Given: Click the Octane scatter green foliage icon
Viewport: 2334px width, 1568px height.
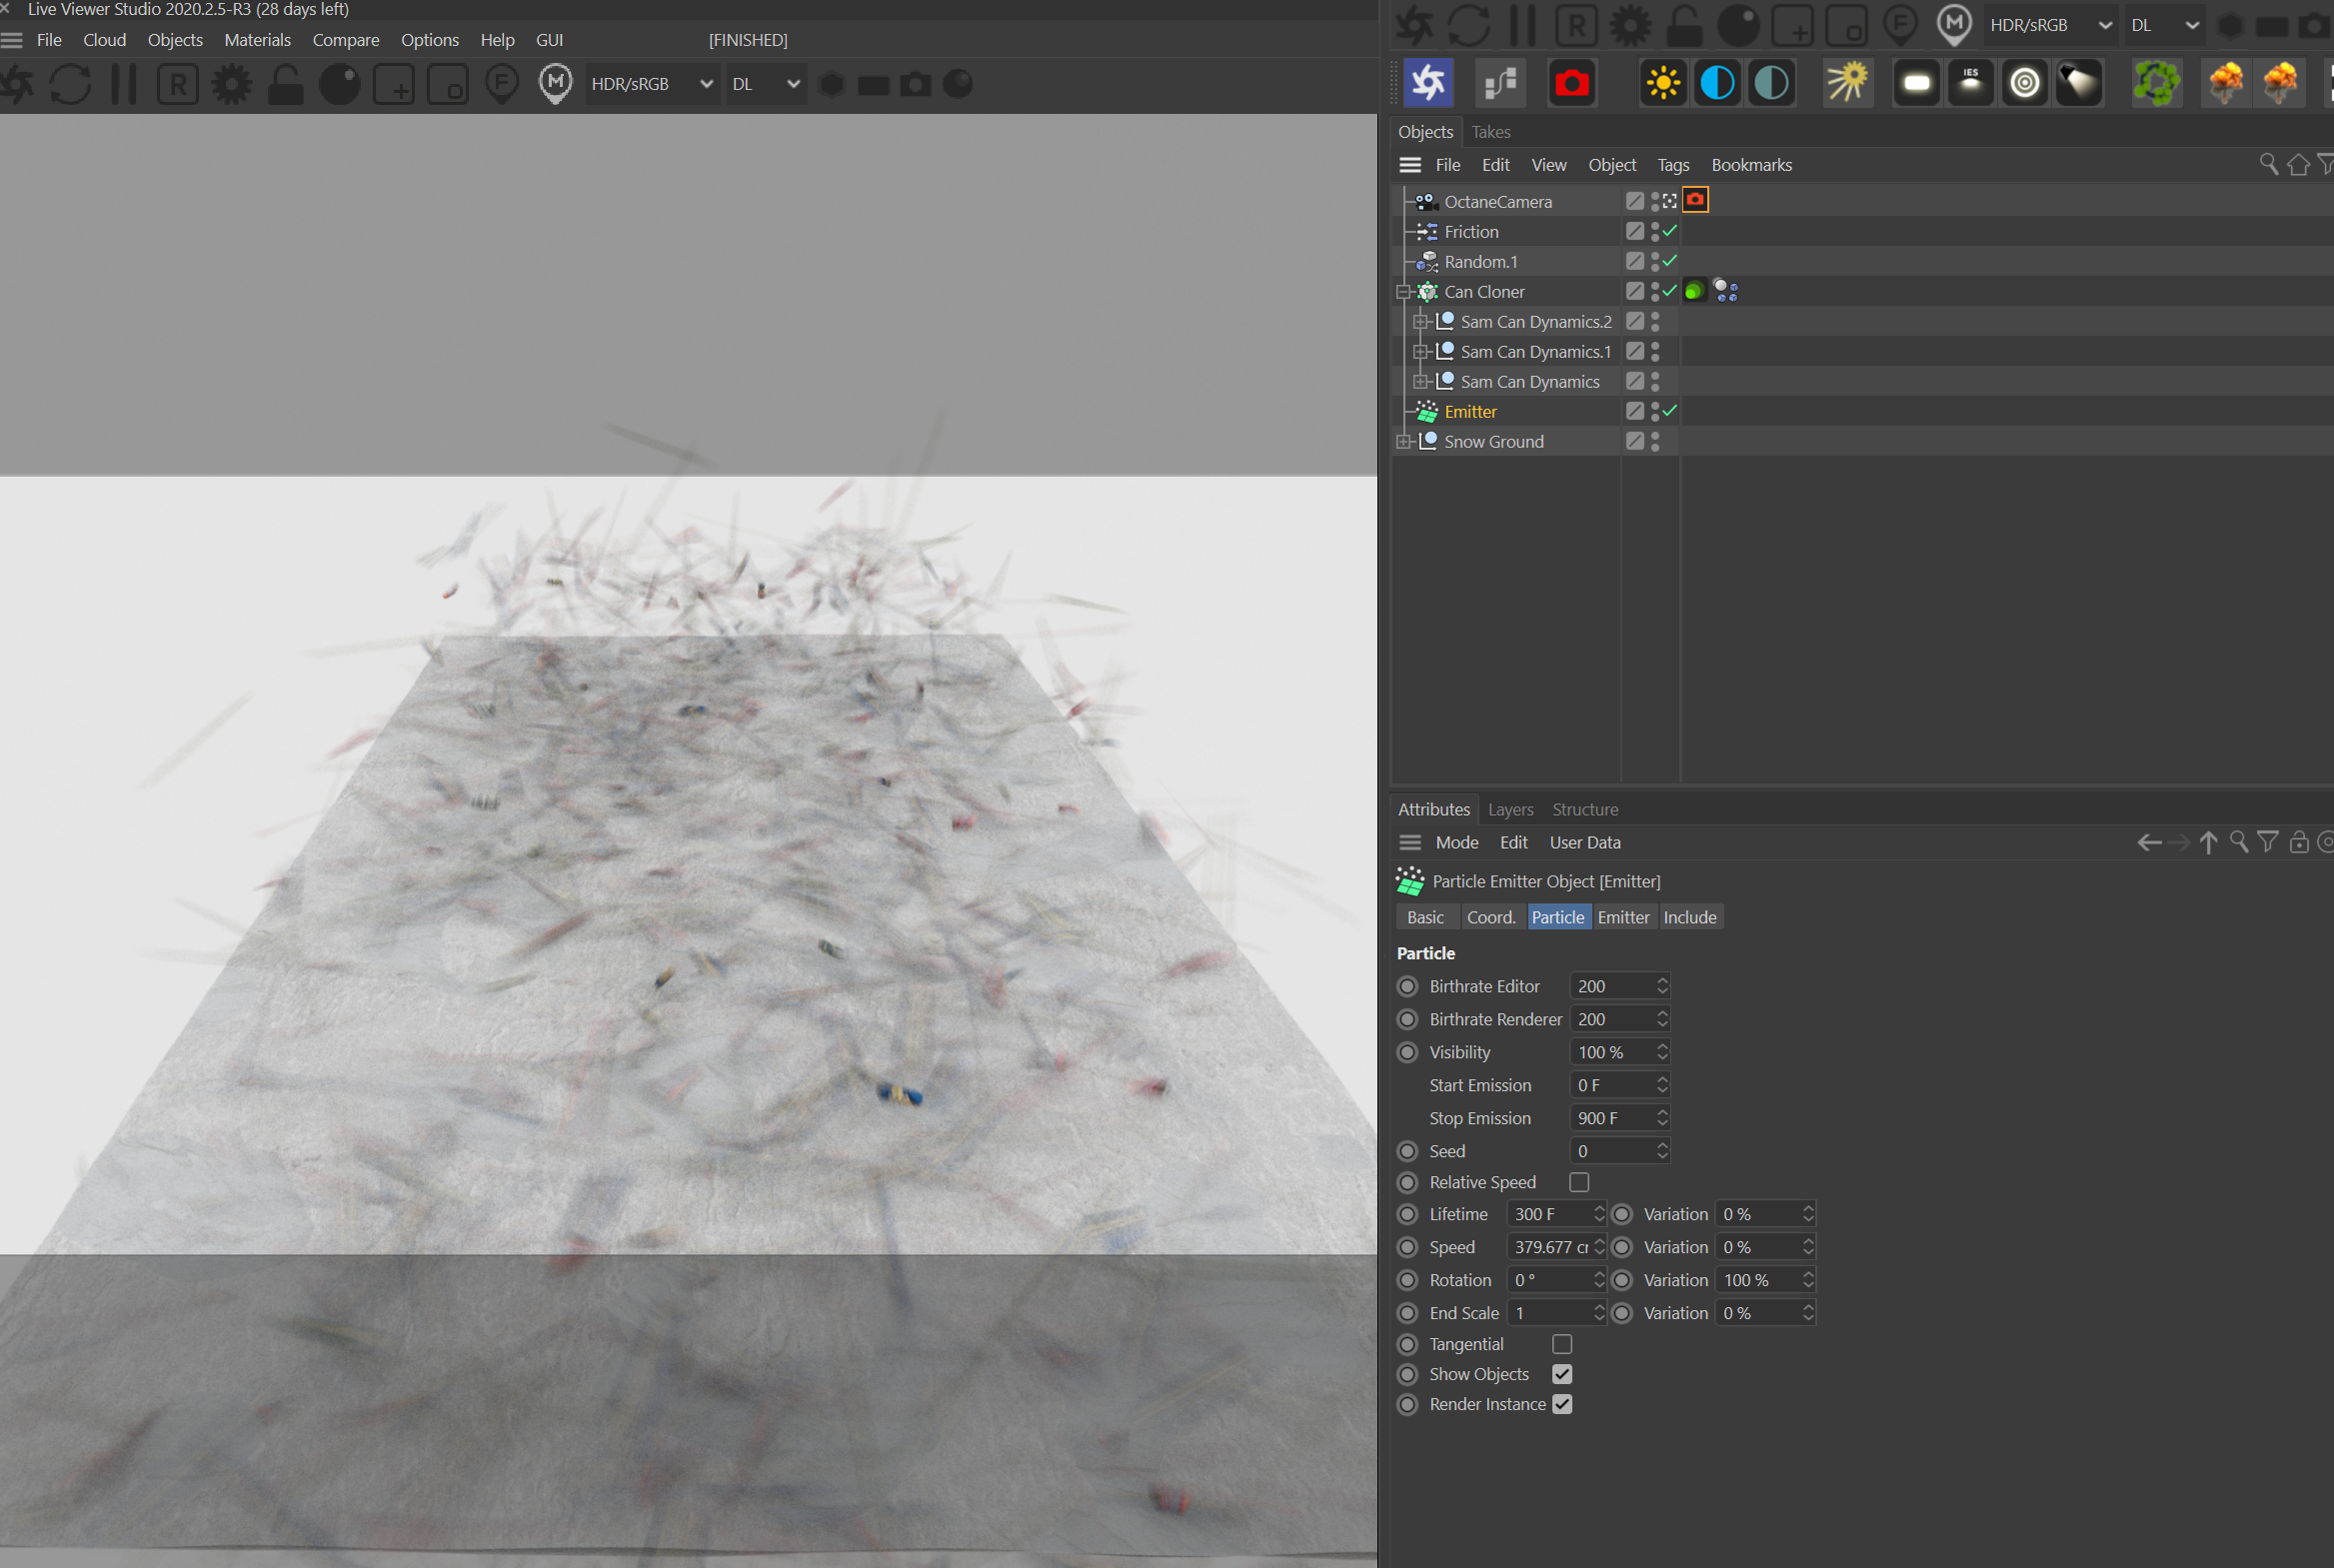Looking at the screenshot, I should [x=2156, y=83].
